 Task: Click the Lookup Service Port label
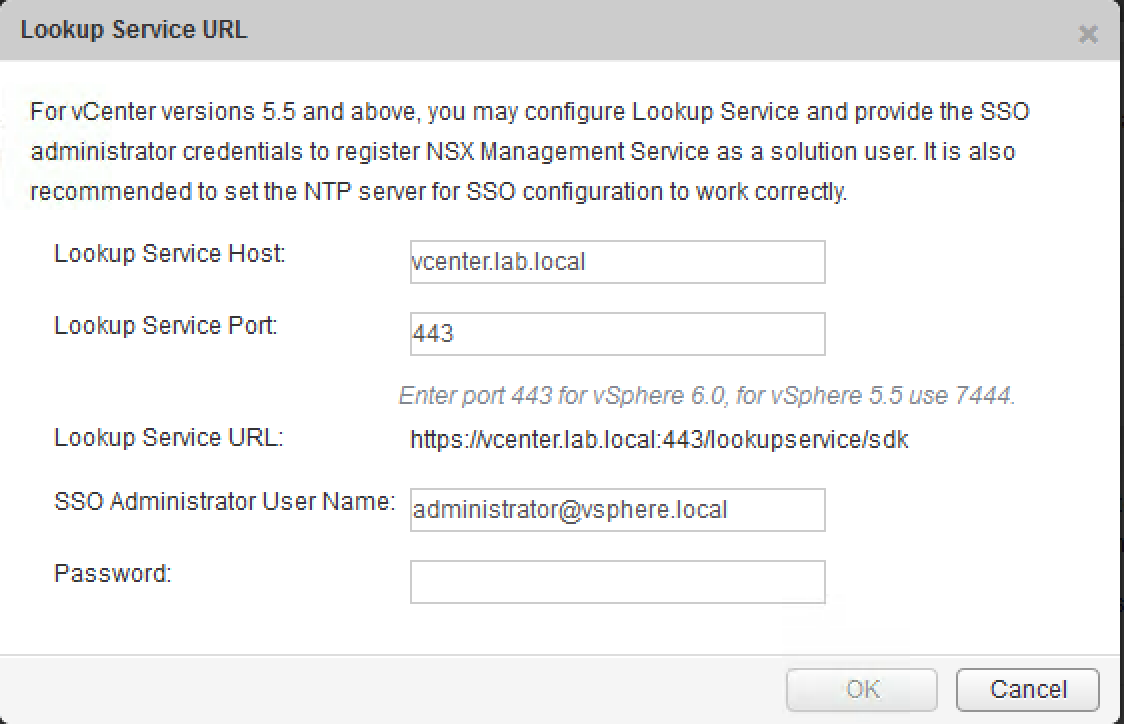(x=166, y=325)
